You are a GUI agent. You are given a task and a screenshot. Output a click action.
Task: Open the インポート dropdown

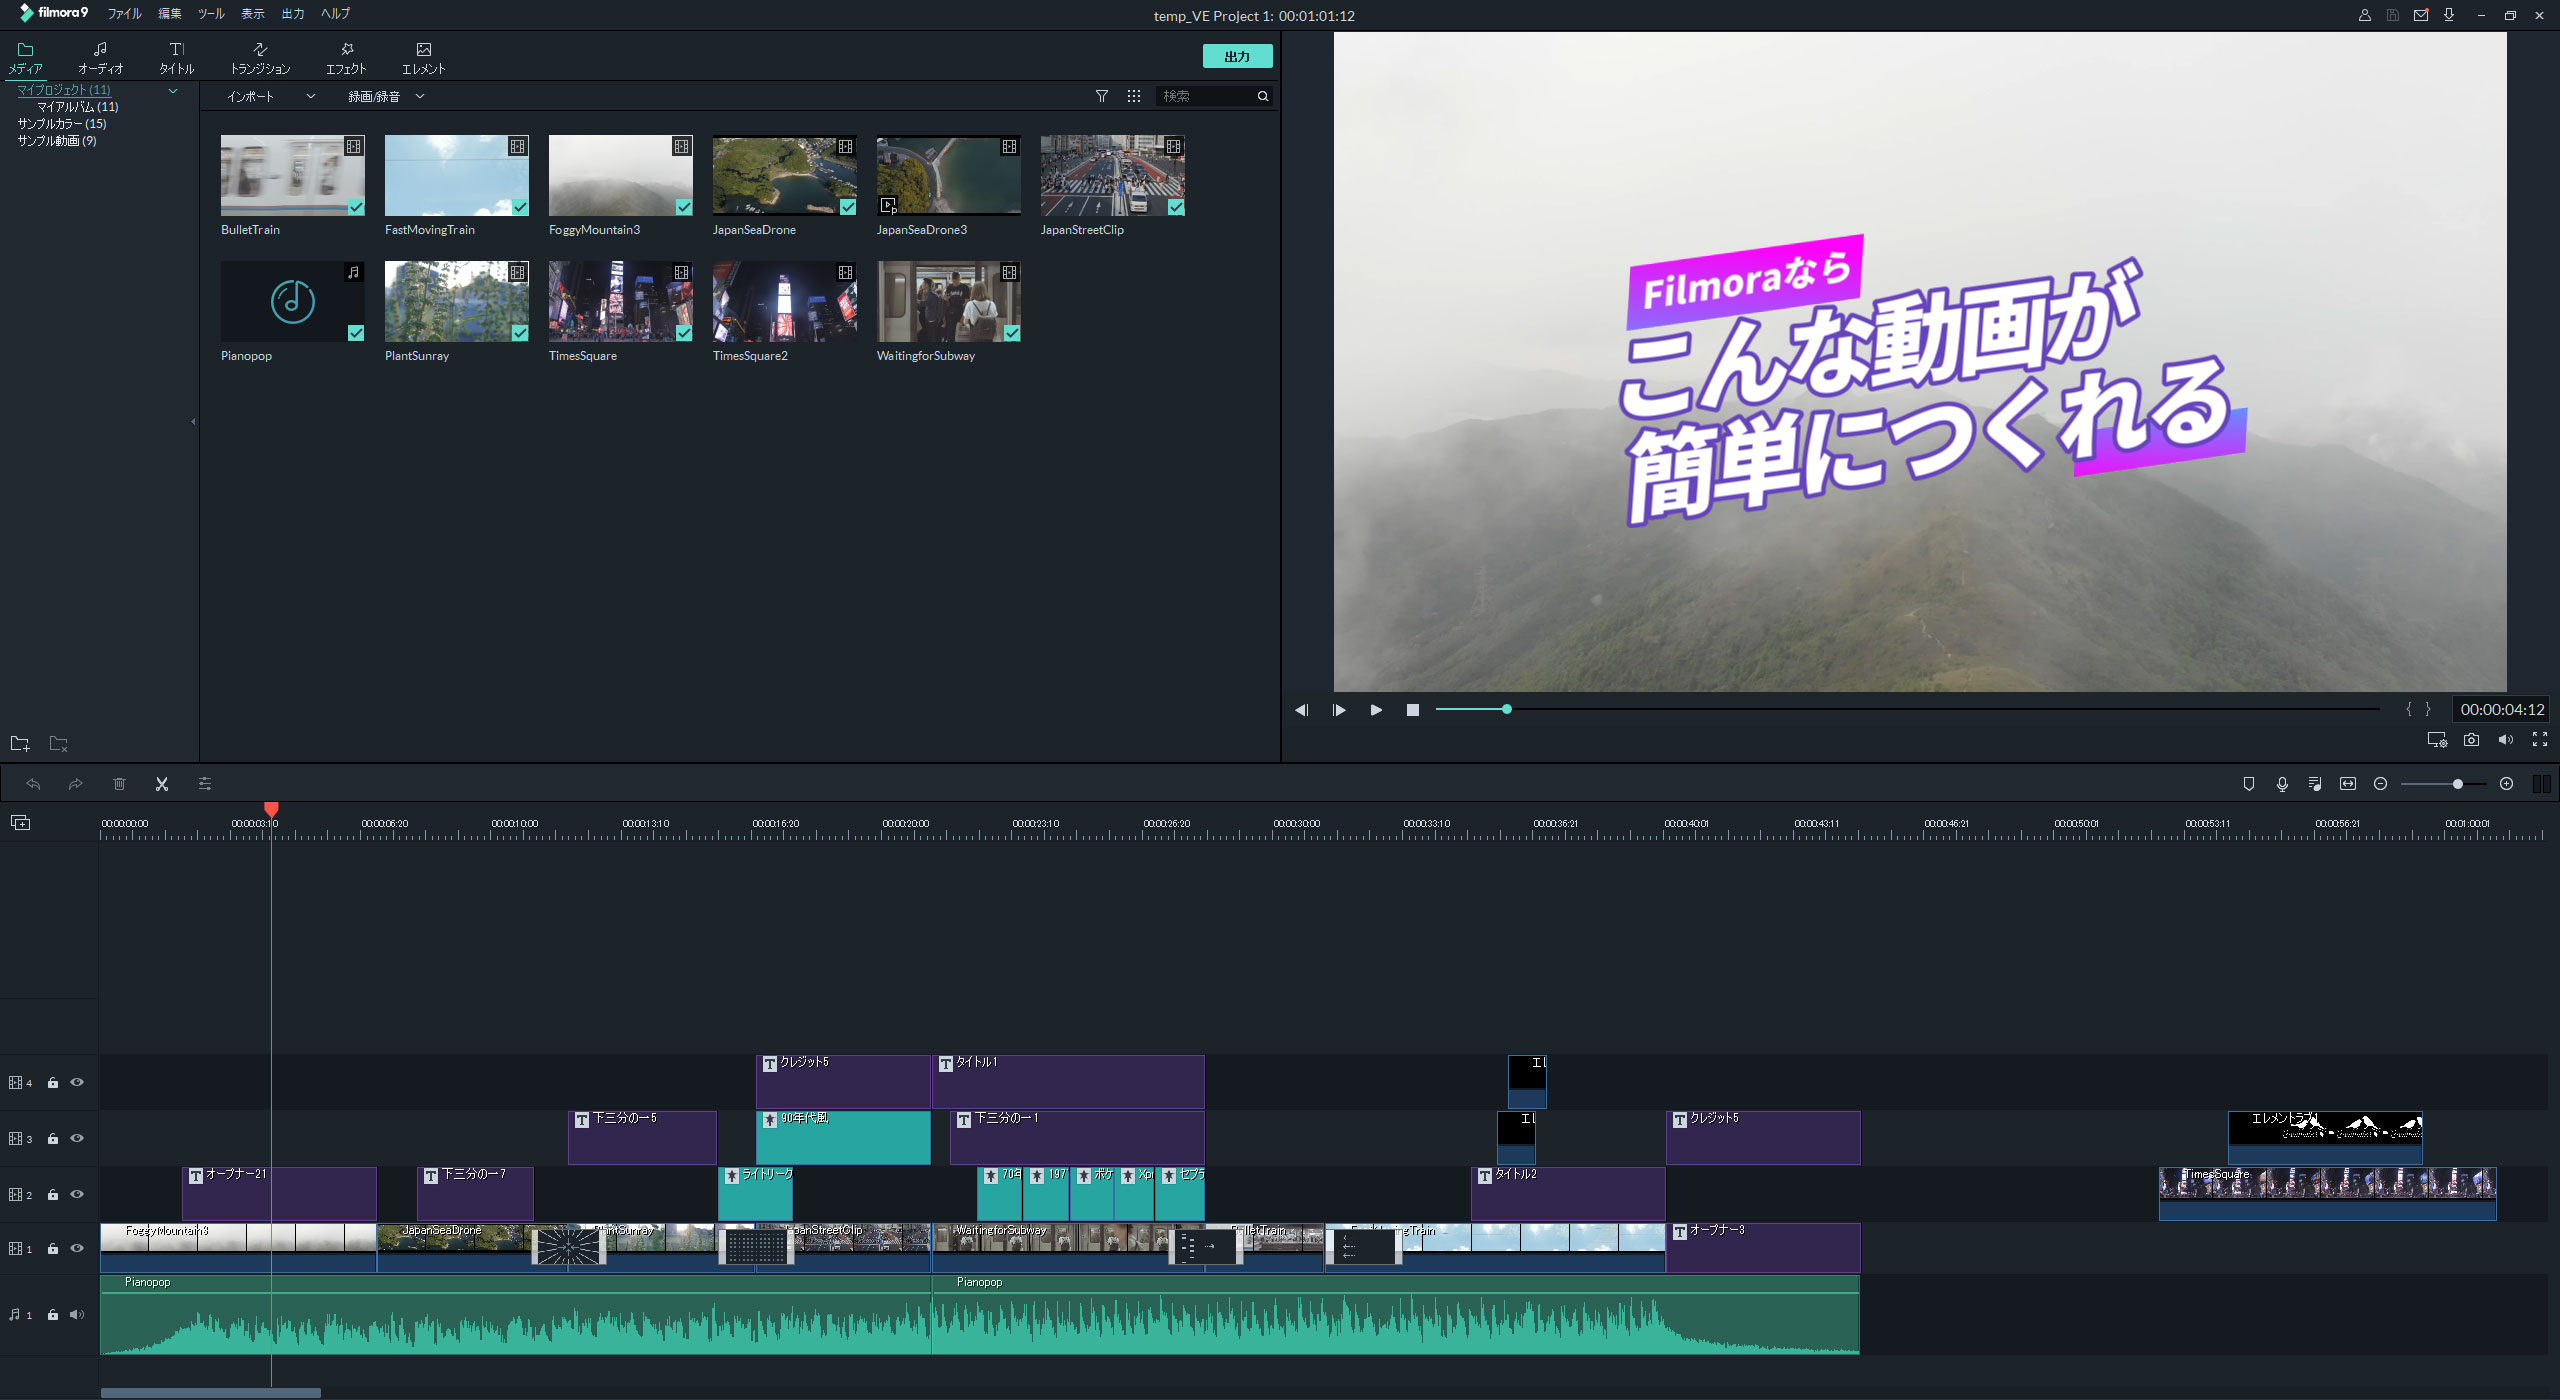point(270,96)
